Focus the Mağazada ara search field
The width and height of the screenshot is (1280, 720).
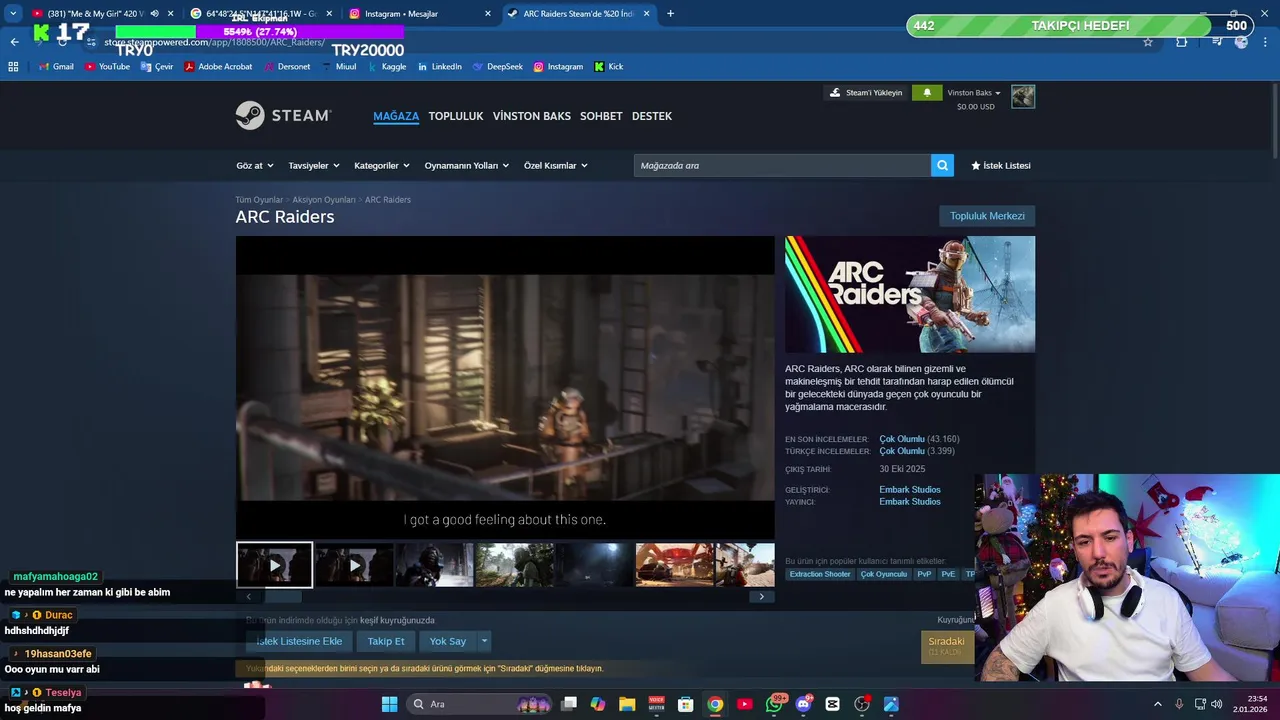[782, 166]
